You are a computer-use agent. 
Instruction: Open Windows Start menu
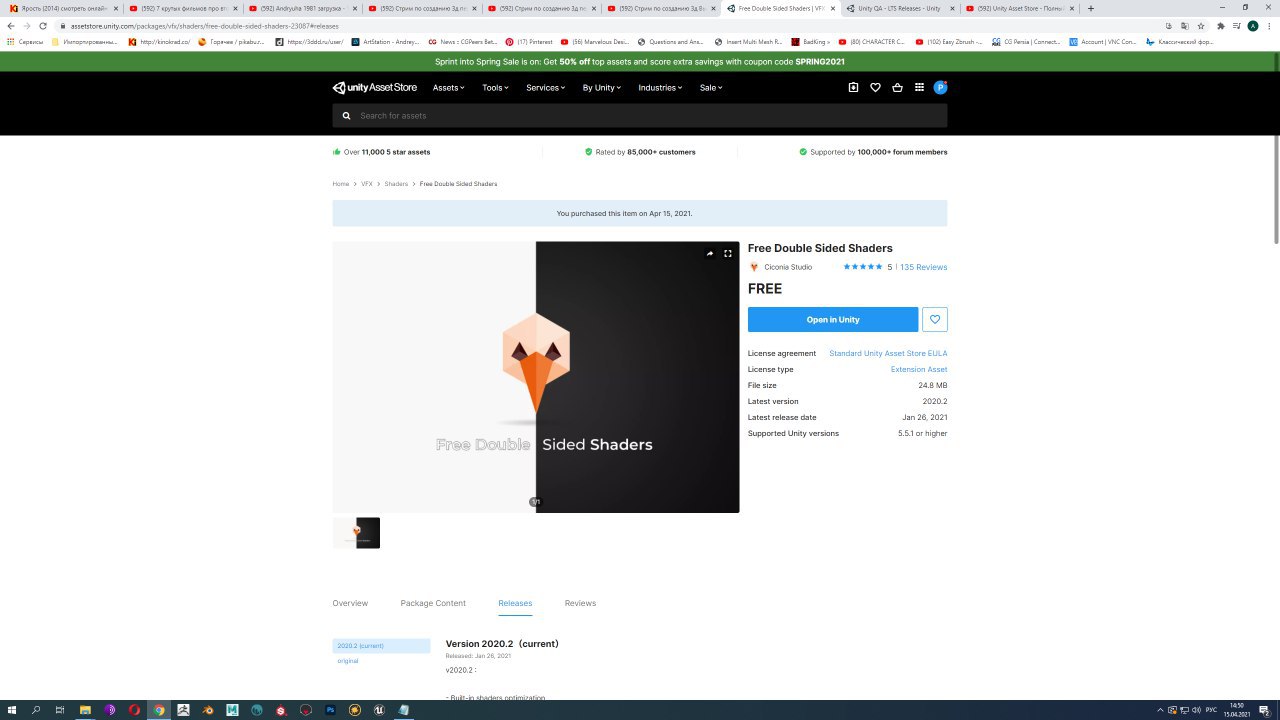click(12, 710)
